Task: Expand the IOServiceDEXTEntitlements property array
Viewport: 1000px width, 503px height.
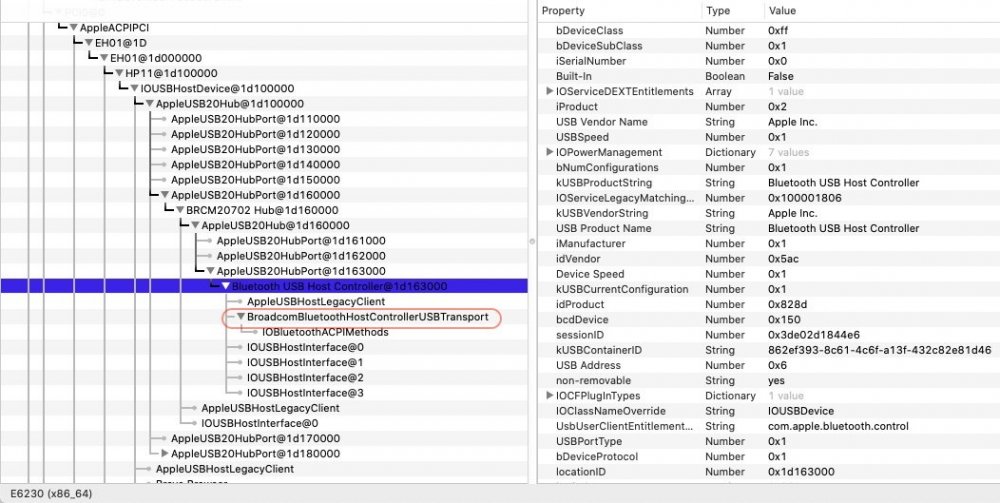Action: tap(549, 91)
